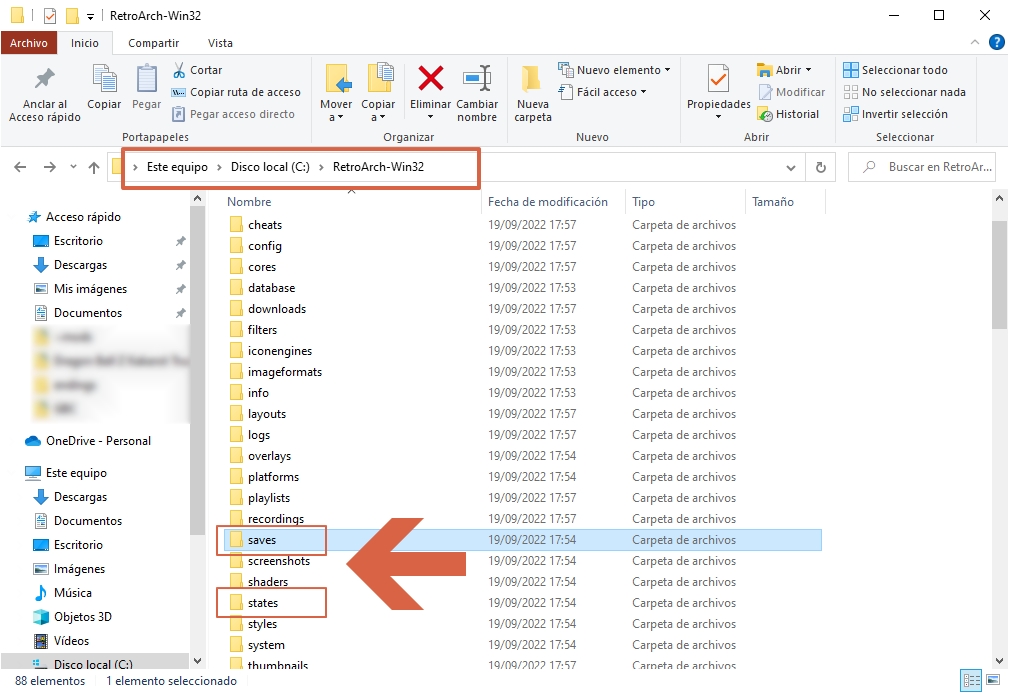Open Historial in the ribbon
1009x693 pixels.
pos(788,115)
